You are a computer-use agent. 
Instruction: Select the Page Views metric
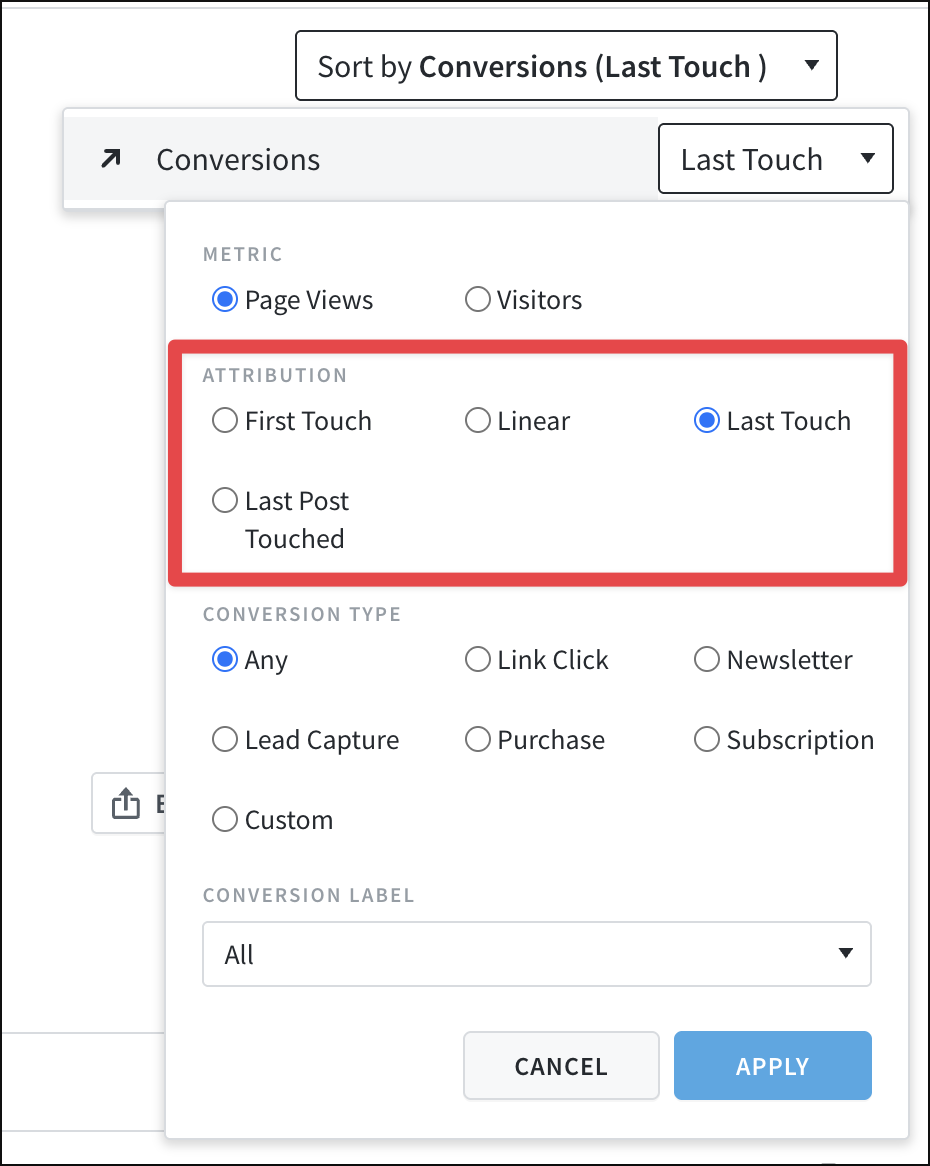(x=225, y=300)
